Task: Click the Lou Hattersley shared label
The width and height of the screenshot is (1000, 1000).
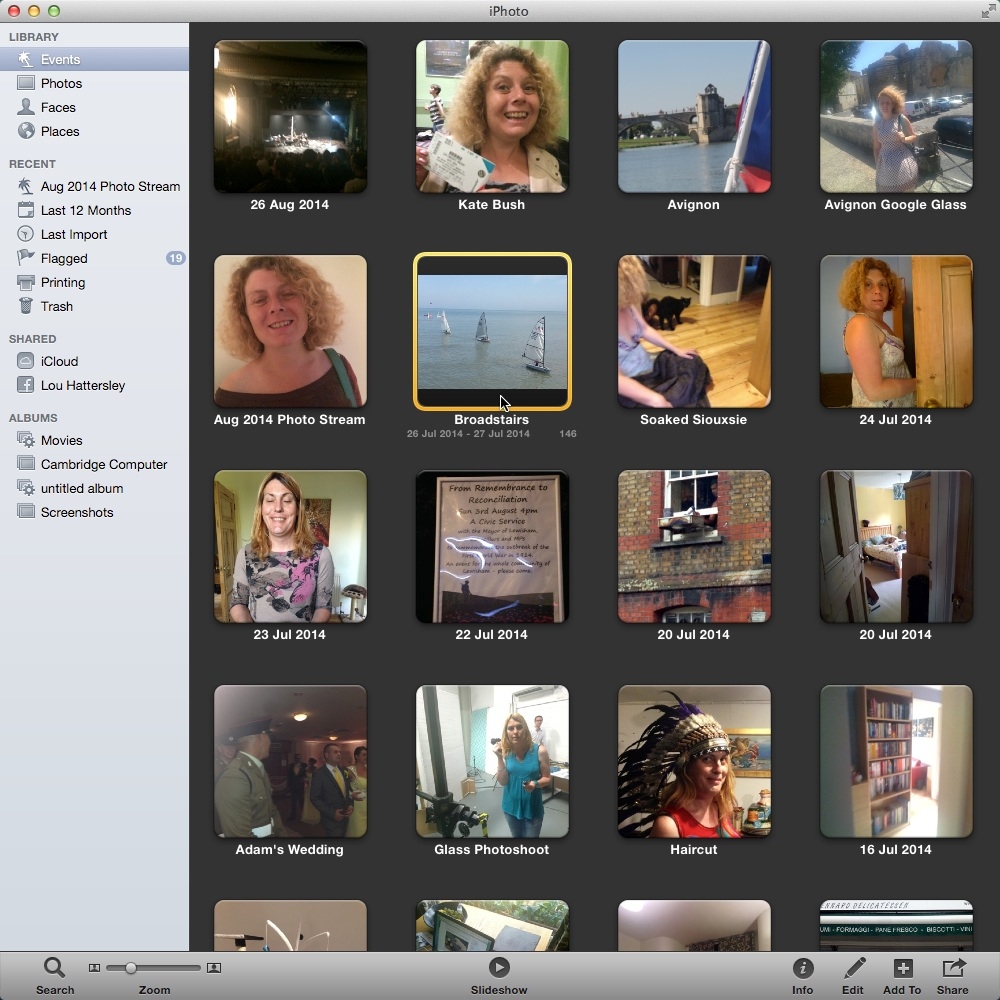Action: 83,385
